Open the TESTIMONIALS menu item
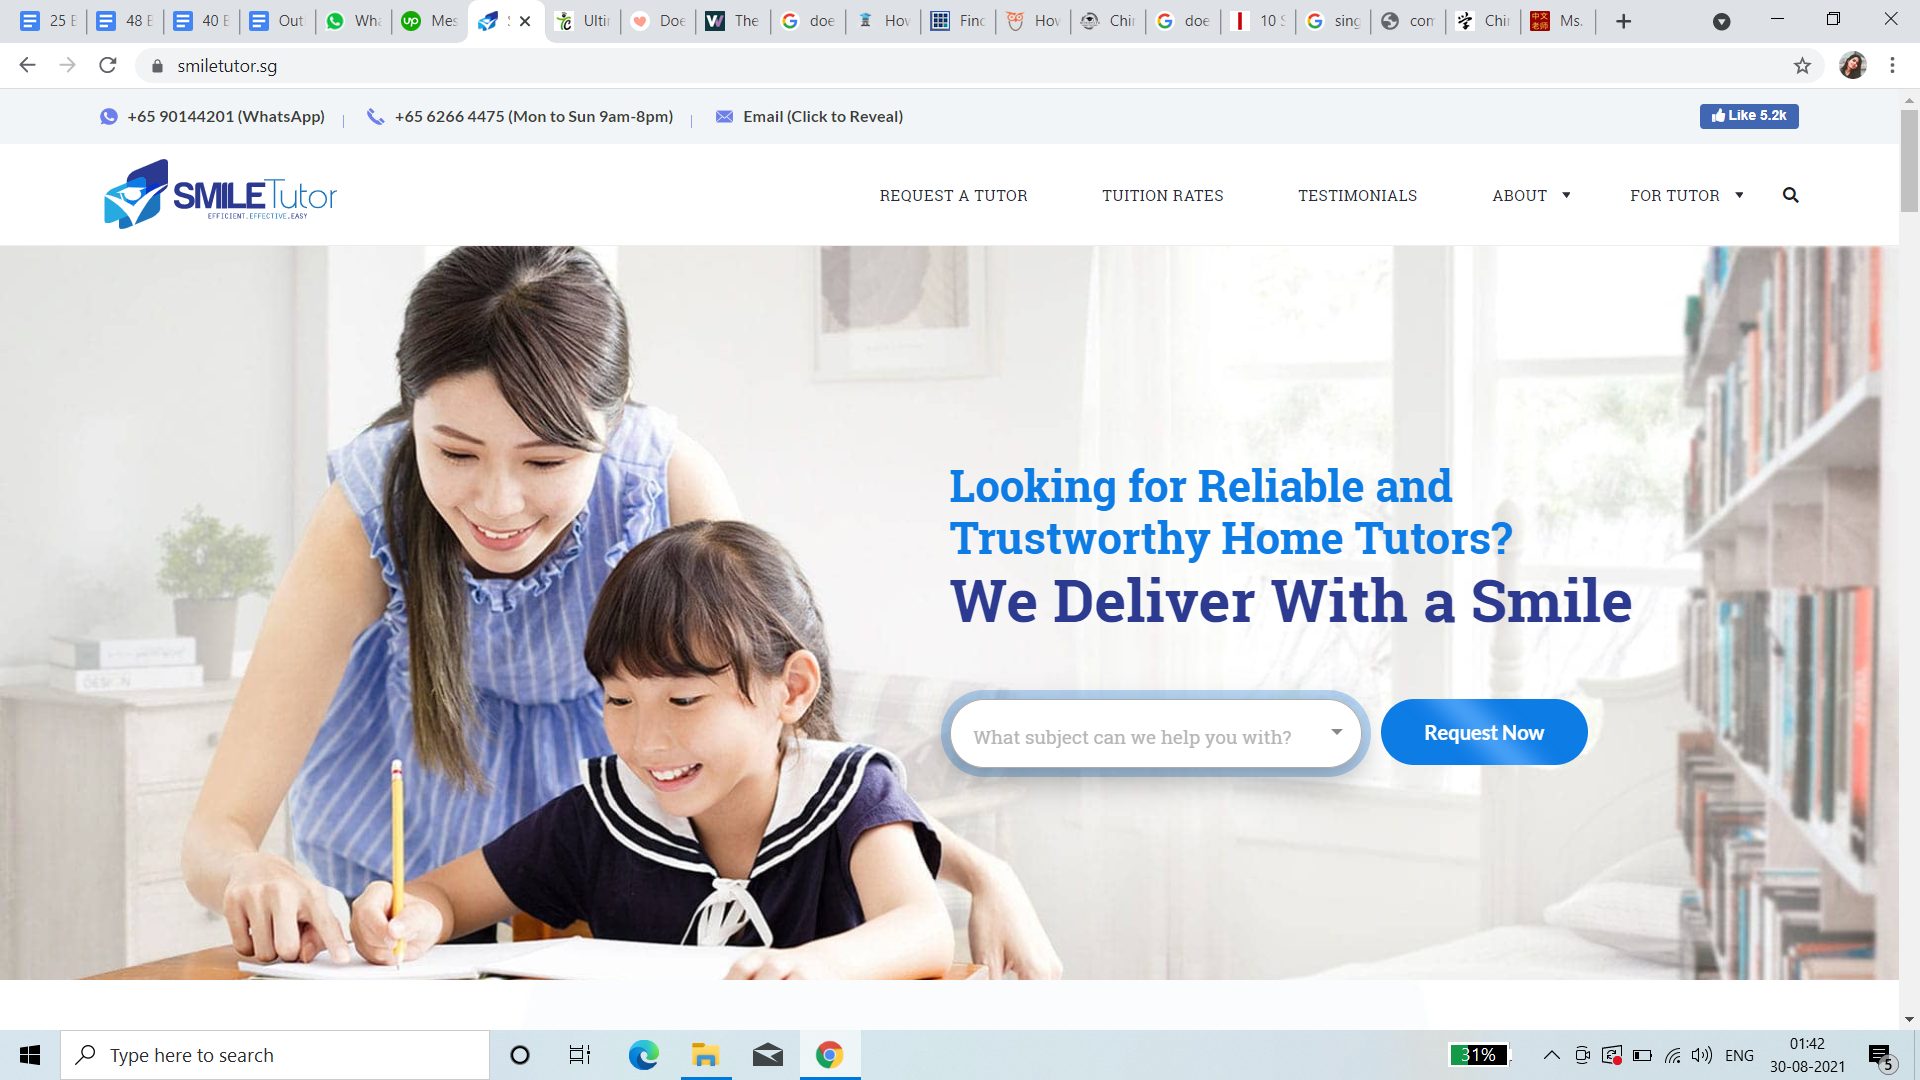This screenshot has width=1920, height=1080. click(x=1357, y=196)
